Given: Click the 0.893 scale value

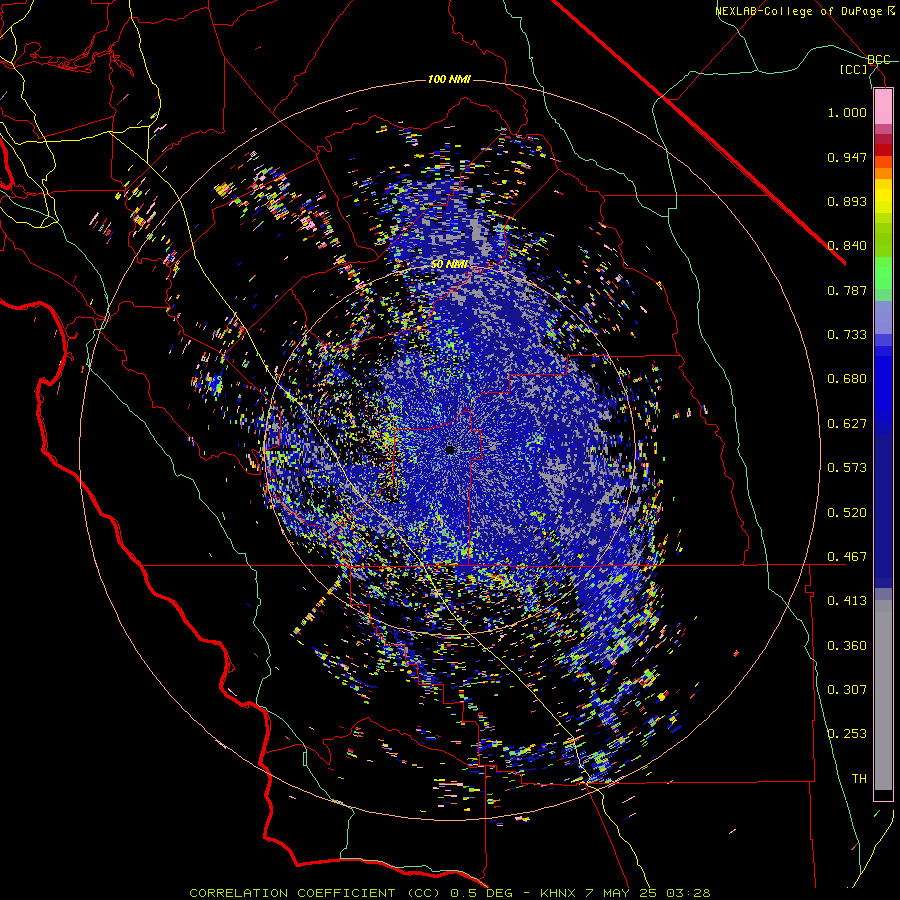Looking at the screenshot, I should tap(847, 201).
